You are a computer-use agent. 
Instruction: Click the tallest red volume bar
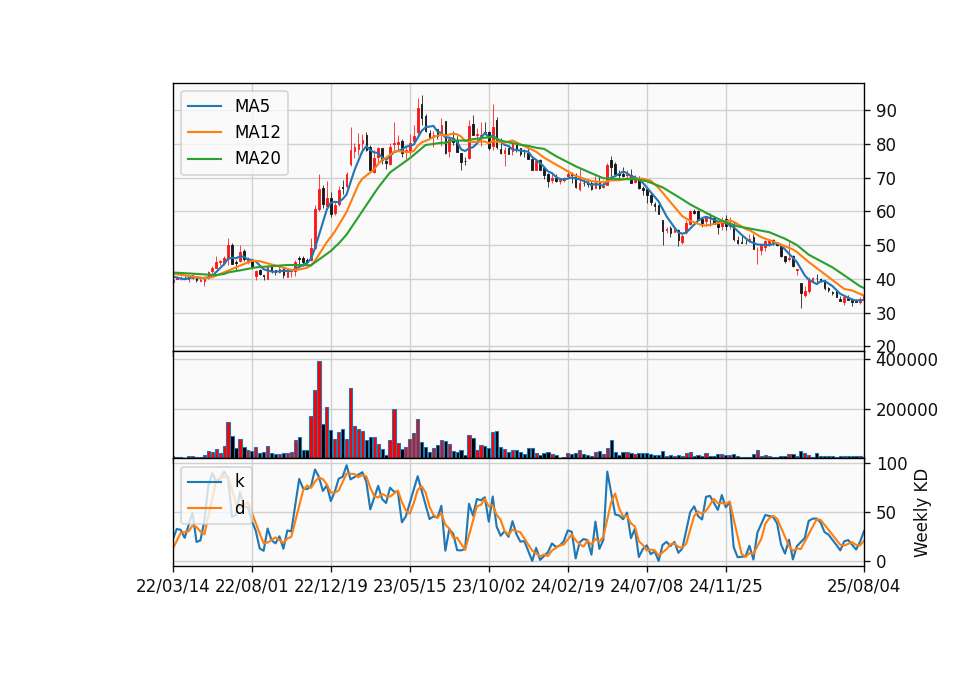(x=319, y=410)
